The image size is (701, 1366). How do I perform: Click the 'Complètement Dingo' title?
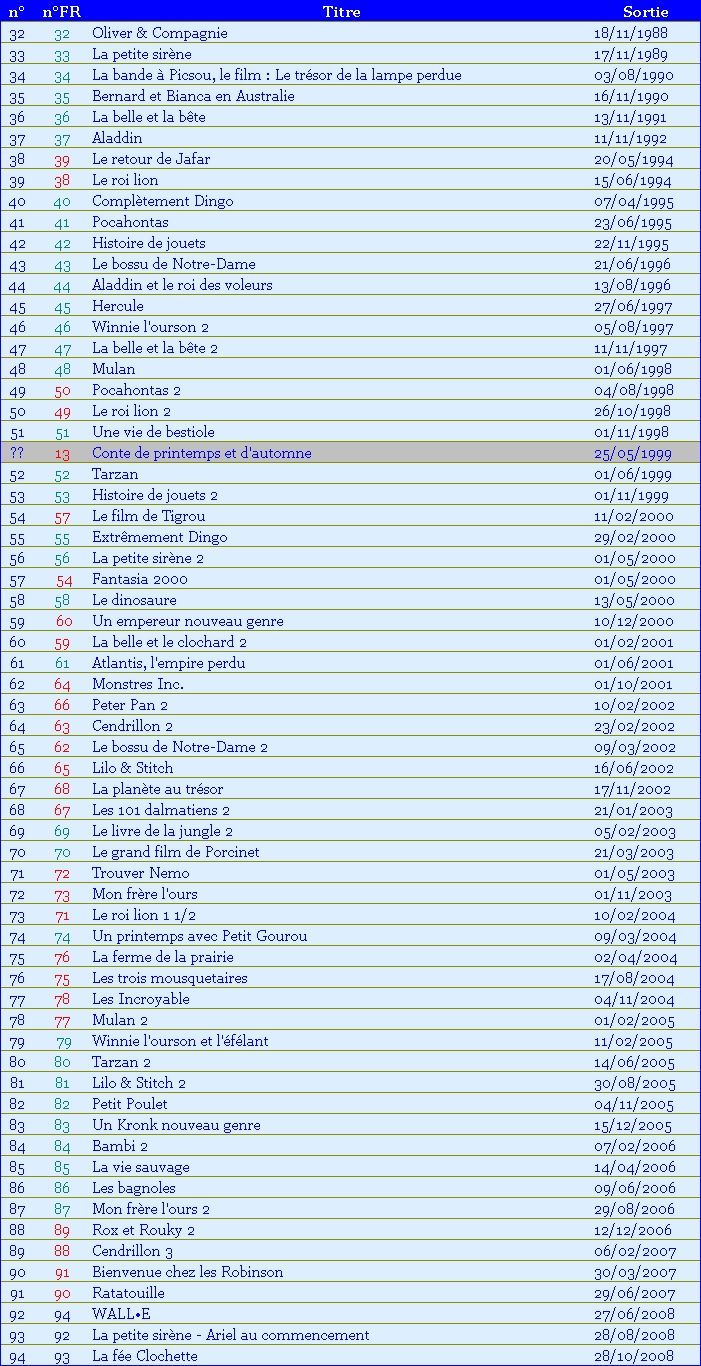point(163,201)
